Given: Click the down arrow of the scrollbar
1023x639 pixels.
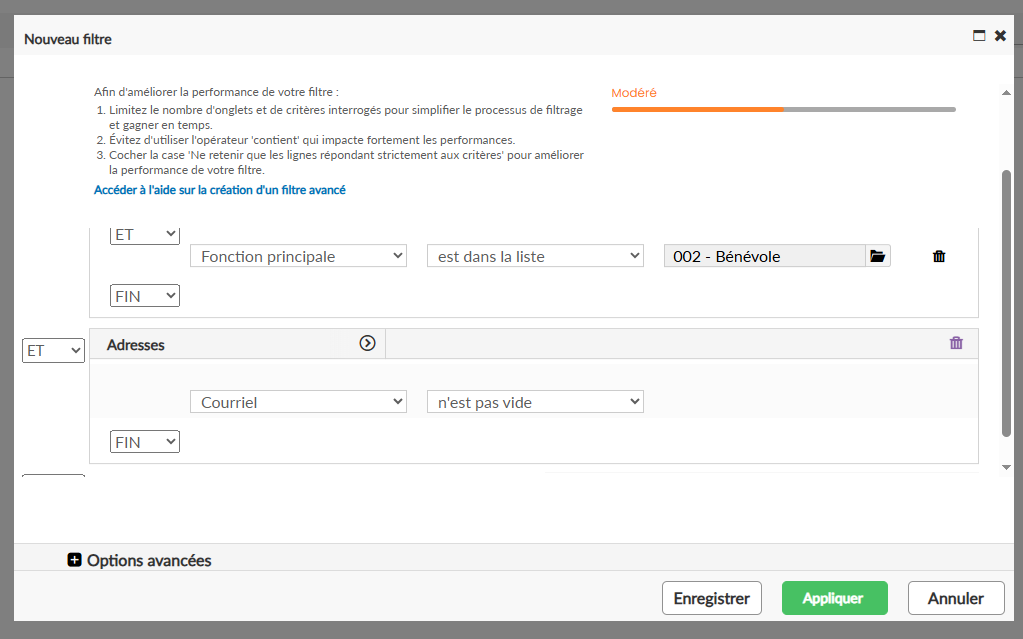Looking at the screenshot, I should tap(1006, 467).
